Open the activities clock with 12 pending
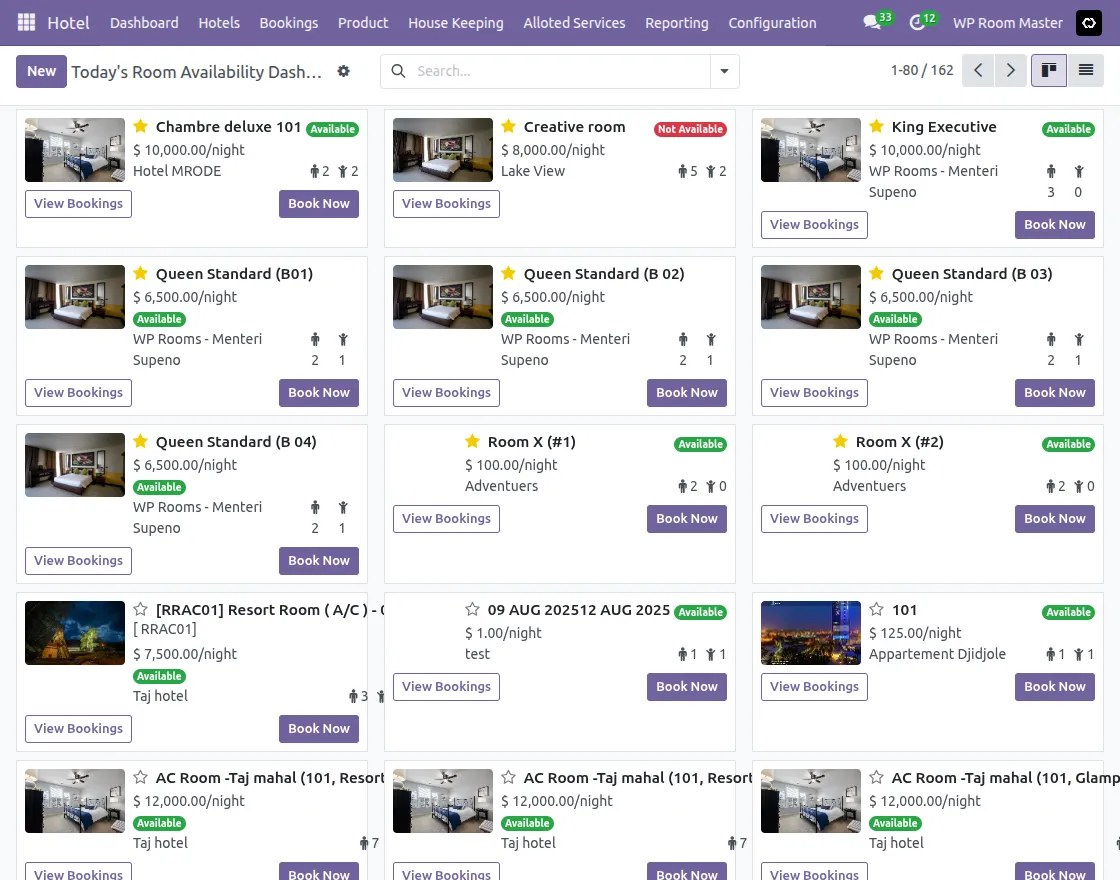The height and width of the screenshot is (880, 1120). click(x=917, y=22)
